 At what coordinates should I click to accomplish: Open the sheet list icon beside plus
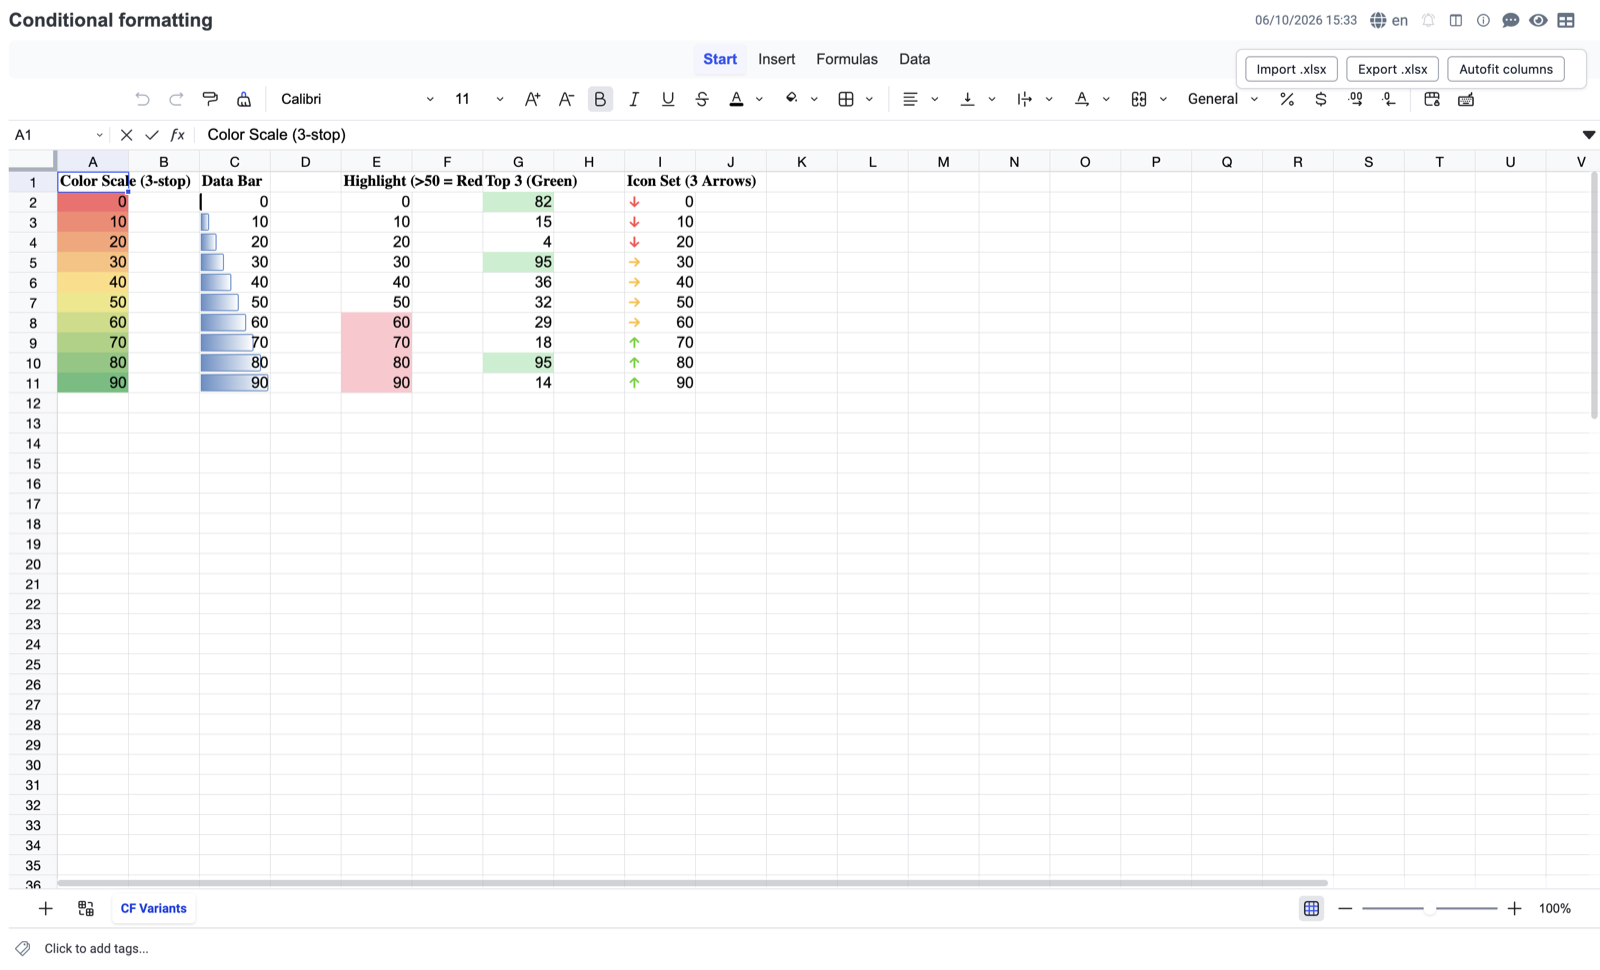point(86,908)
